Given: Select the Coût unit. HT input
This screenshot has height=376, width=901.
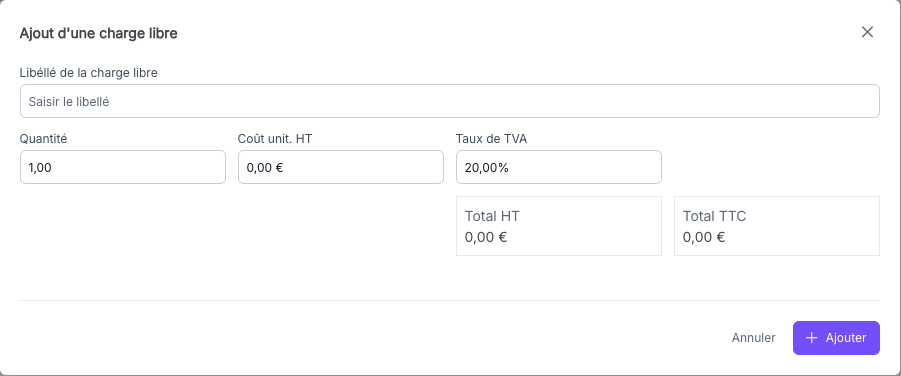Looking at the screenshot, I should point(341,167).
